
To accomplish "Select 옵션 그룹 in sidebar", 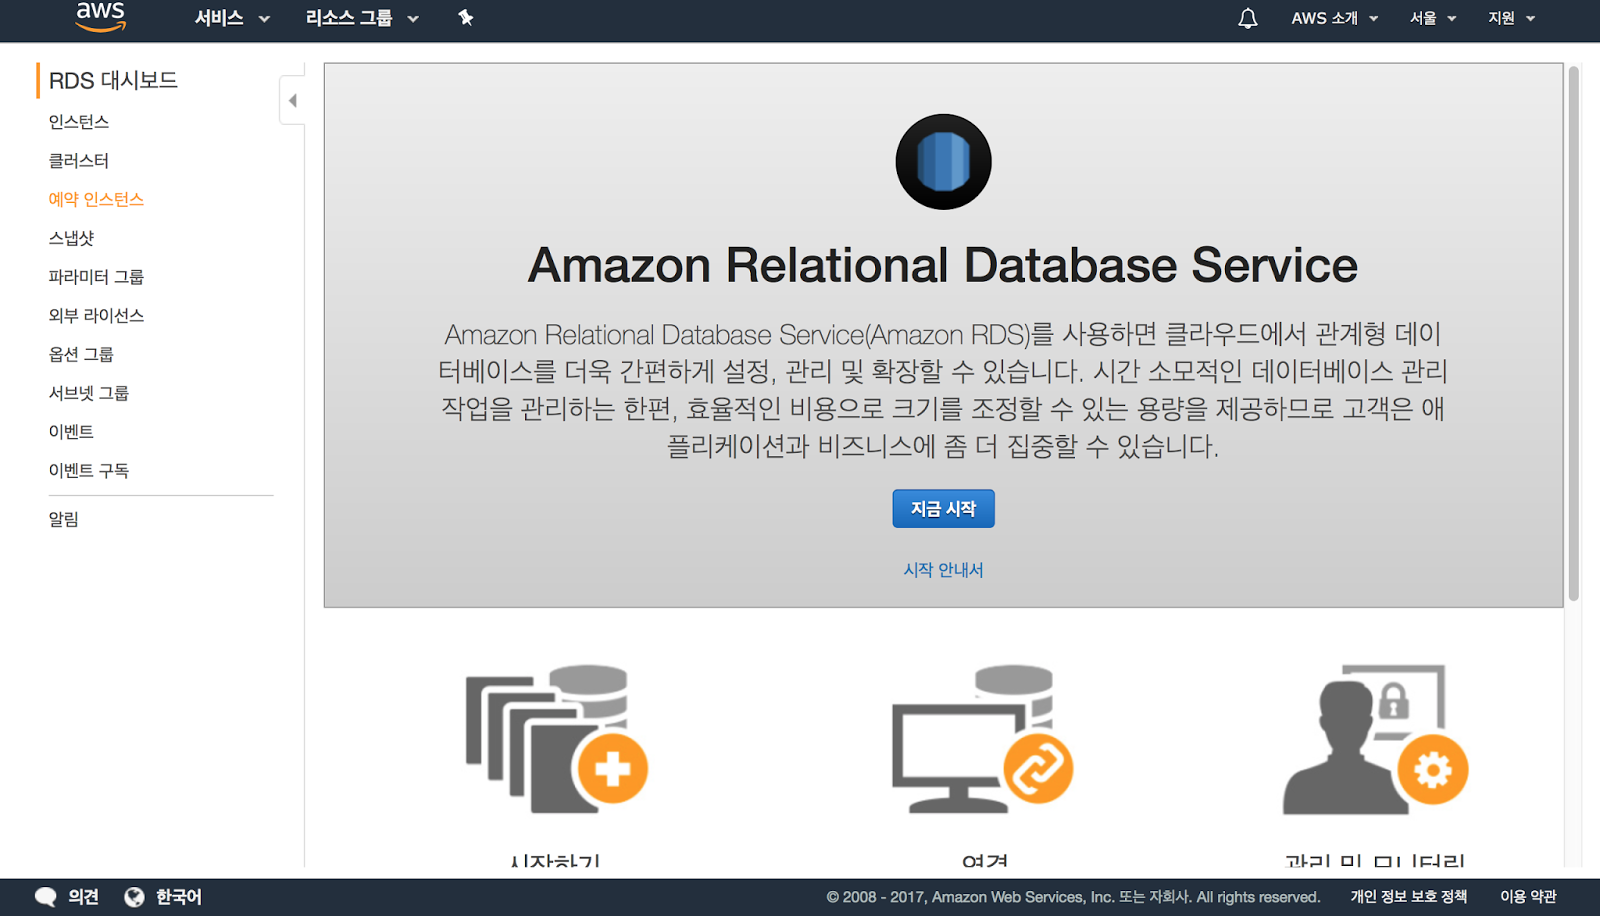I will pos(81,355).
